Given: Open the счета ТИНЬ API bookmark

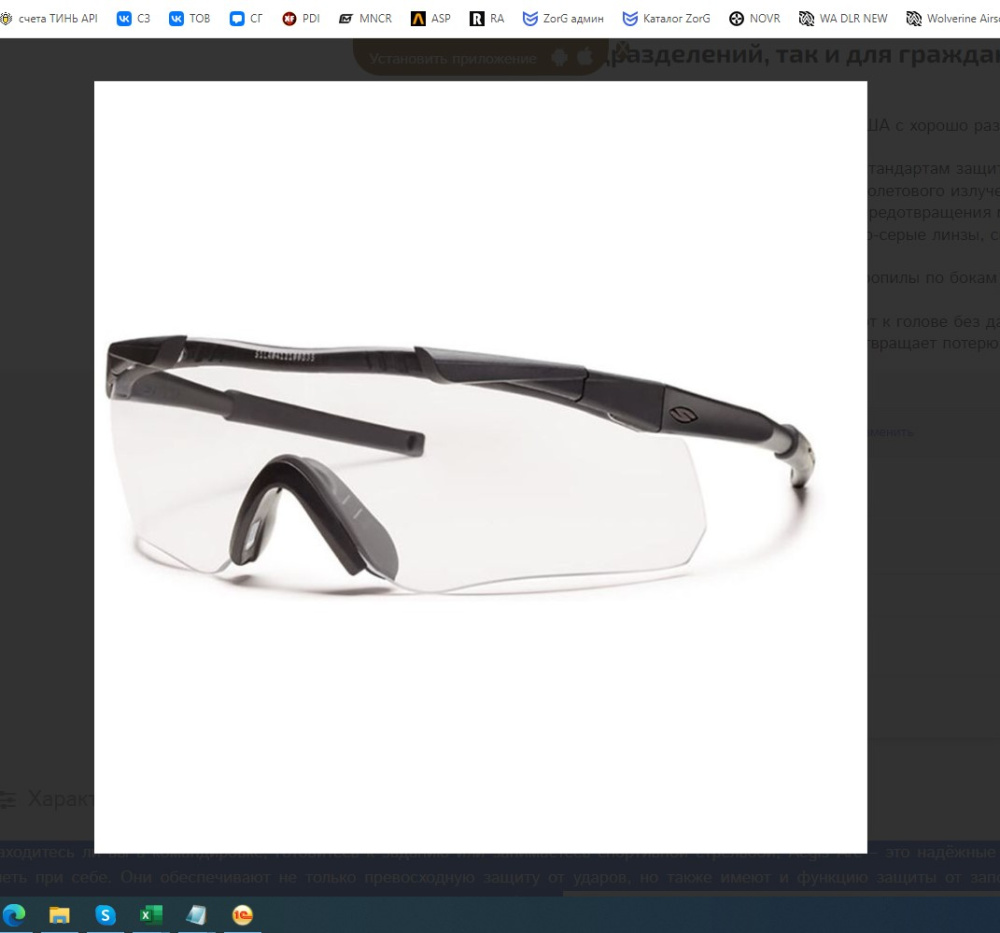Looking at the screenshot, I should pos(49,18).
